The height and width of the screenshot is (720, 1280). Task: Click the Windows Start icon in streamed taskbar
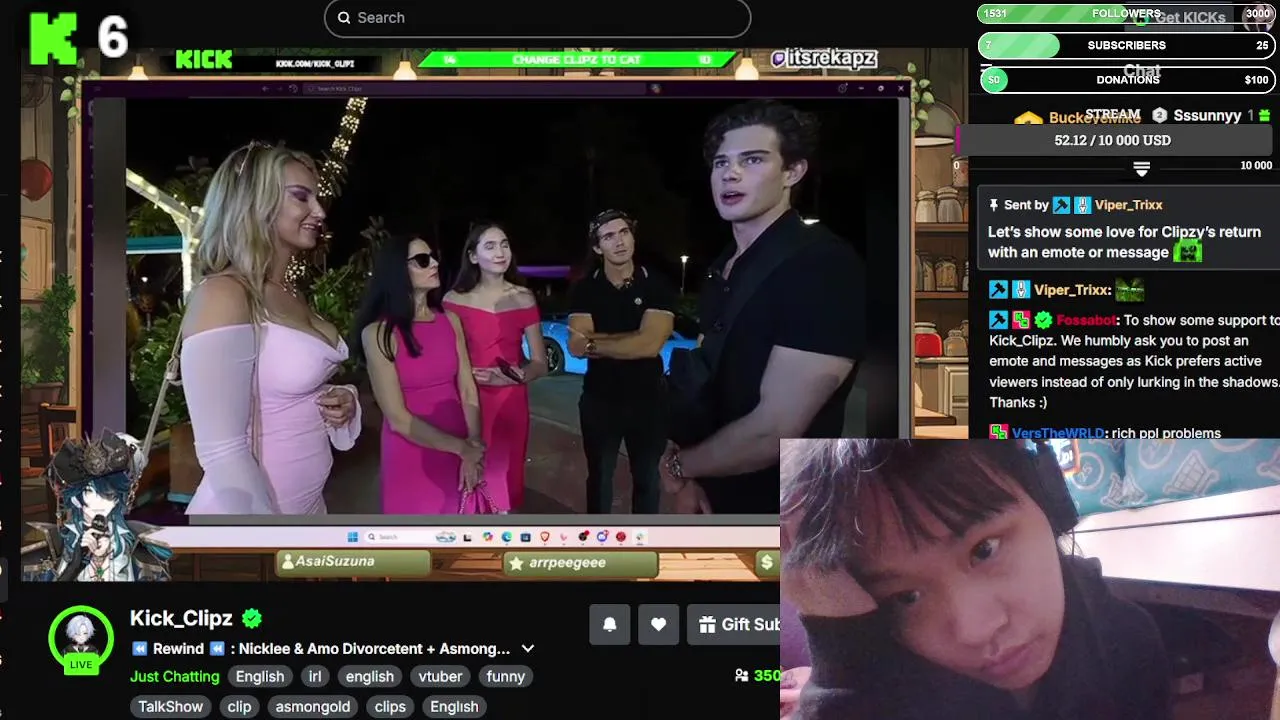coord(352,537)
